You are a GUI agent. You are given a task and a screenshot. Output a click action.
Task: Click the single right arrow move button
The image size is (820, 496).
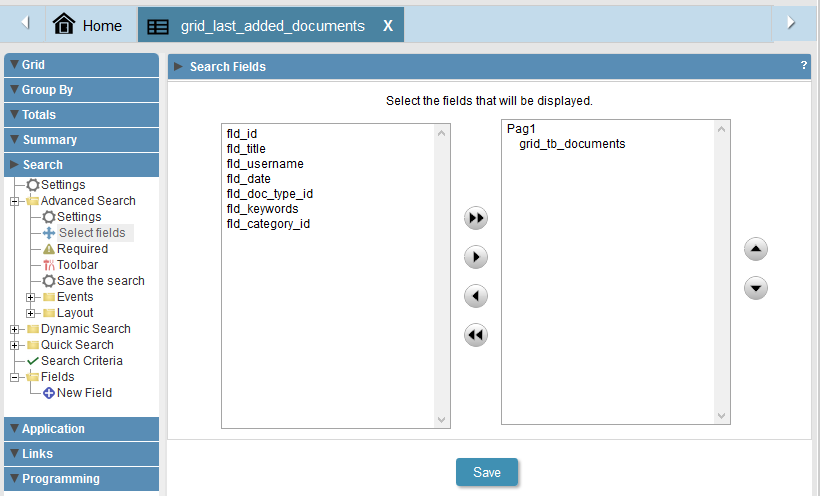[476, 257]
